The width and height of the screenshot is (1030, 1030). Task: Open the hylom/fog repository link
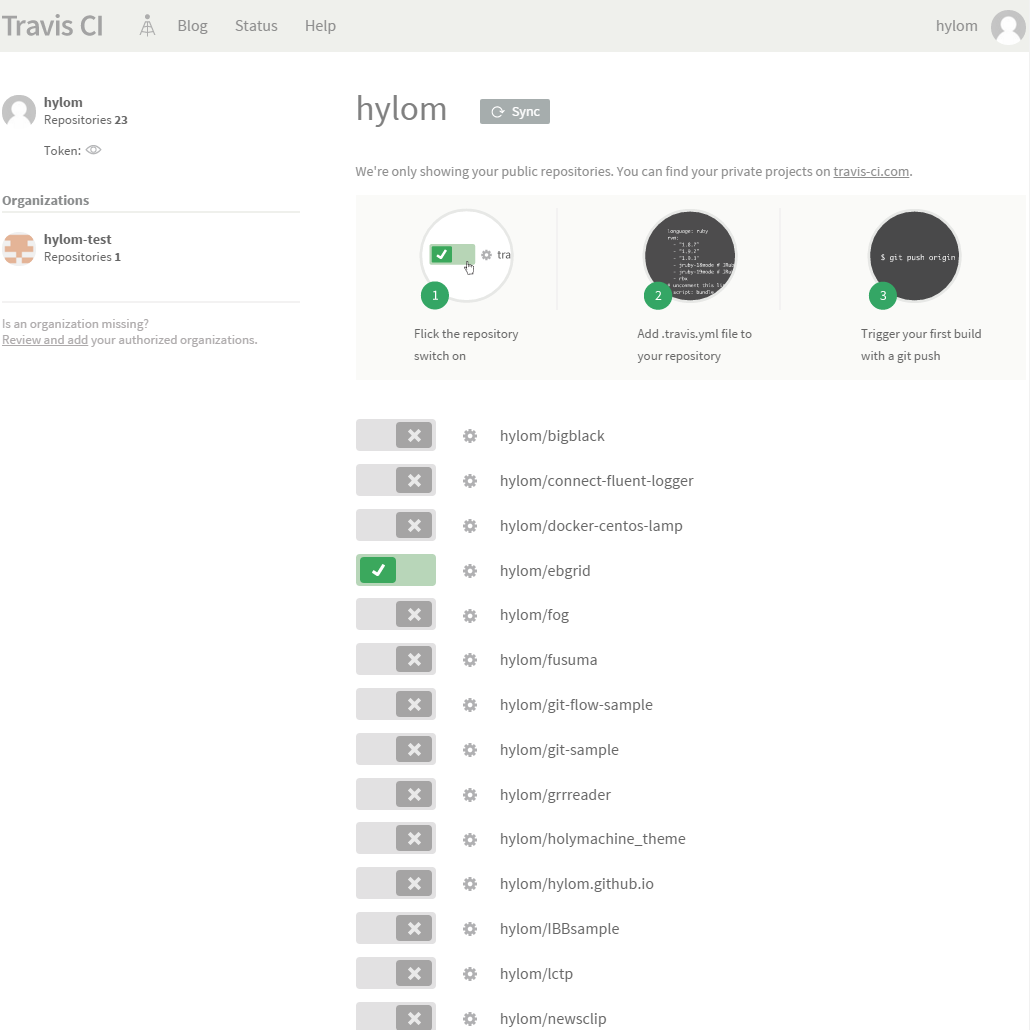tap(534, 616)
